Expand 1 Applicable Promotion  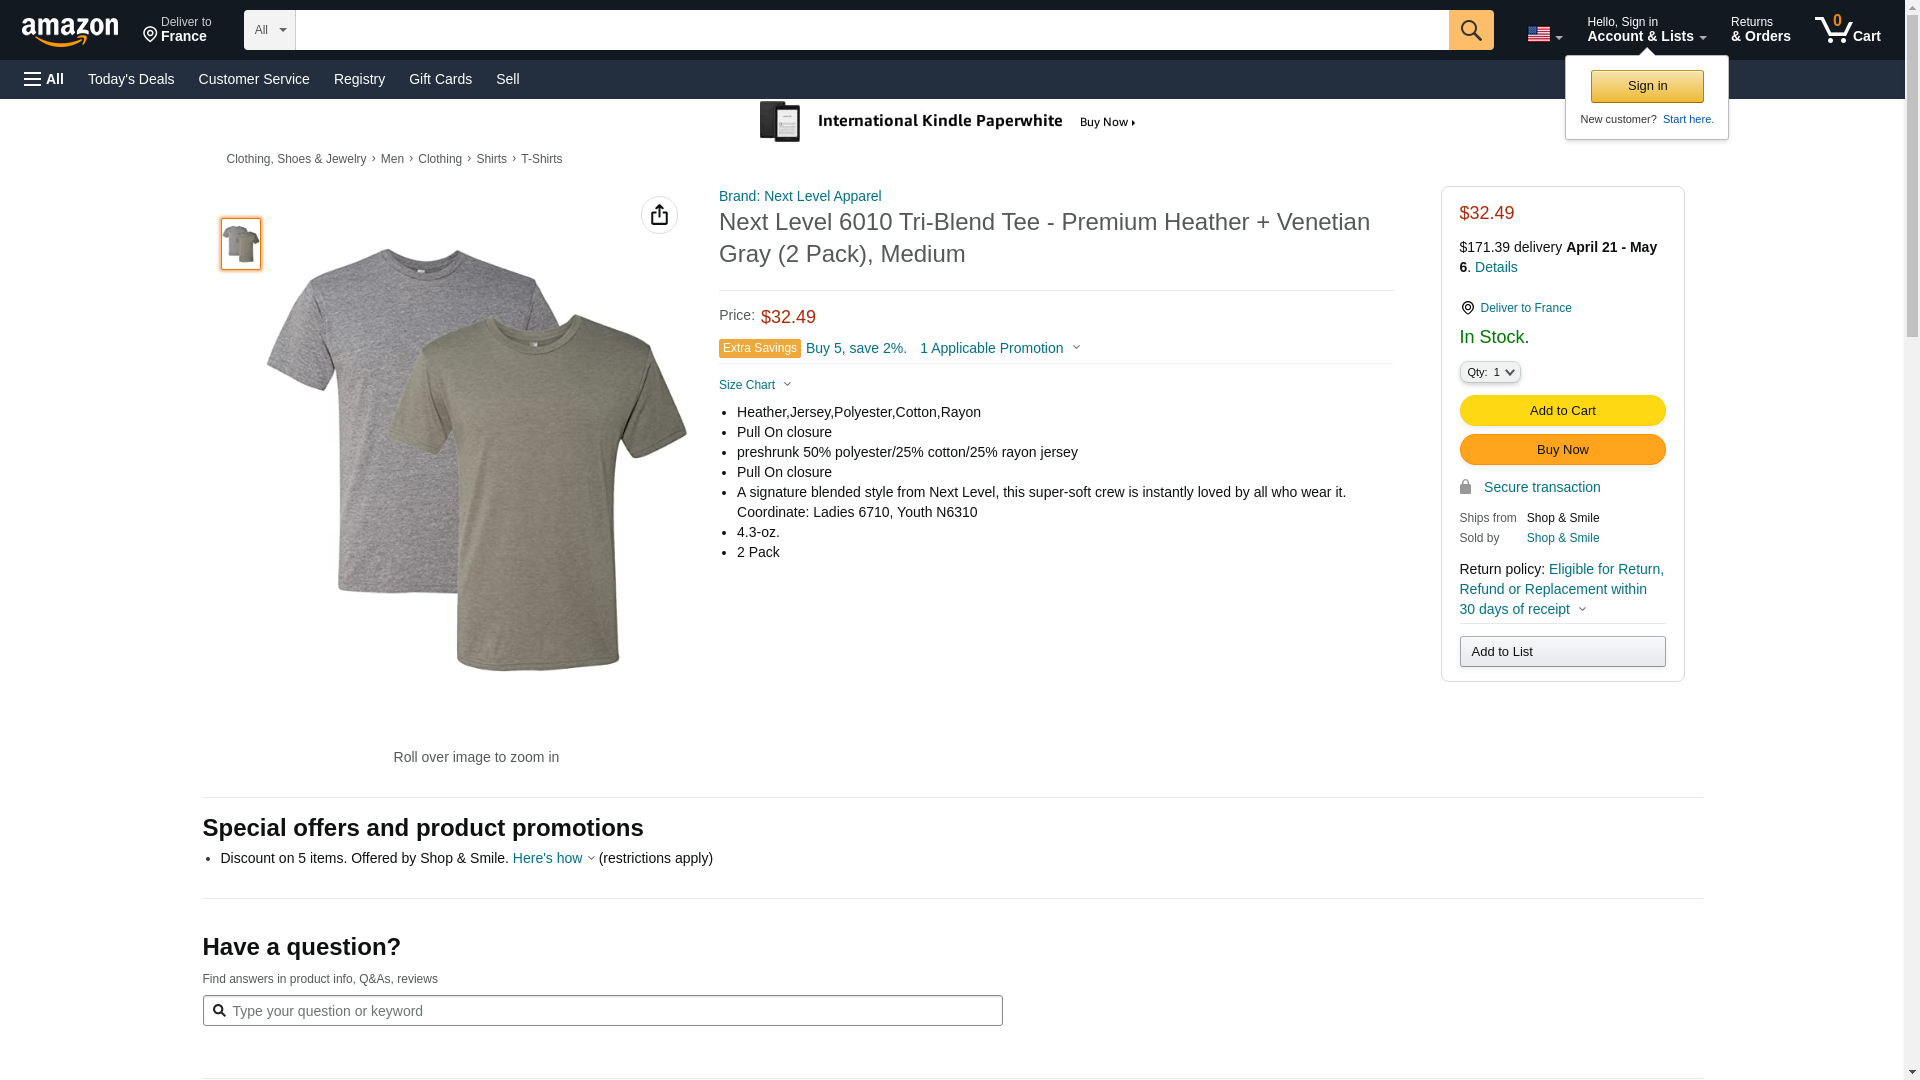(x=999, y=348)
